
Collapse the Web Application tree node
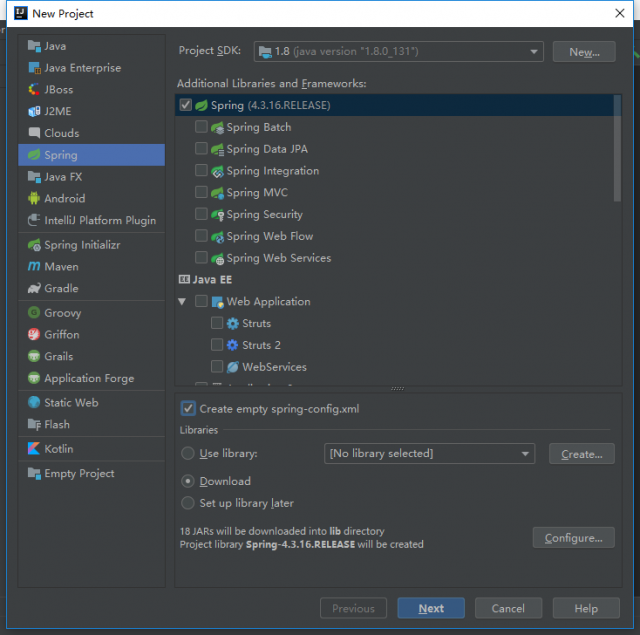pos(182,302)
